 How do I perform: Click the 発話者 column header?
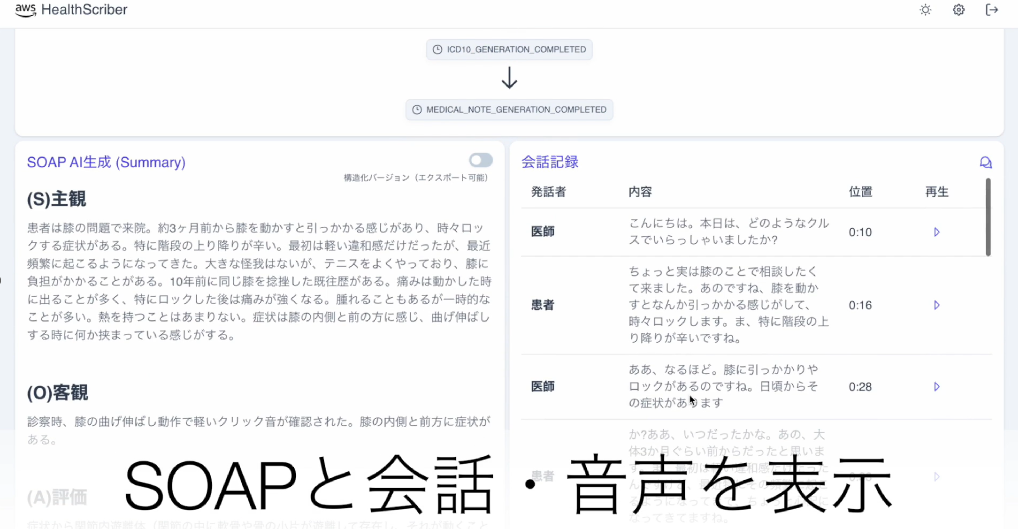(548, 192)
